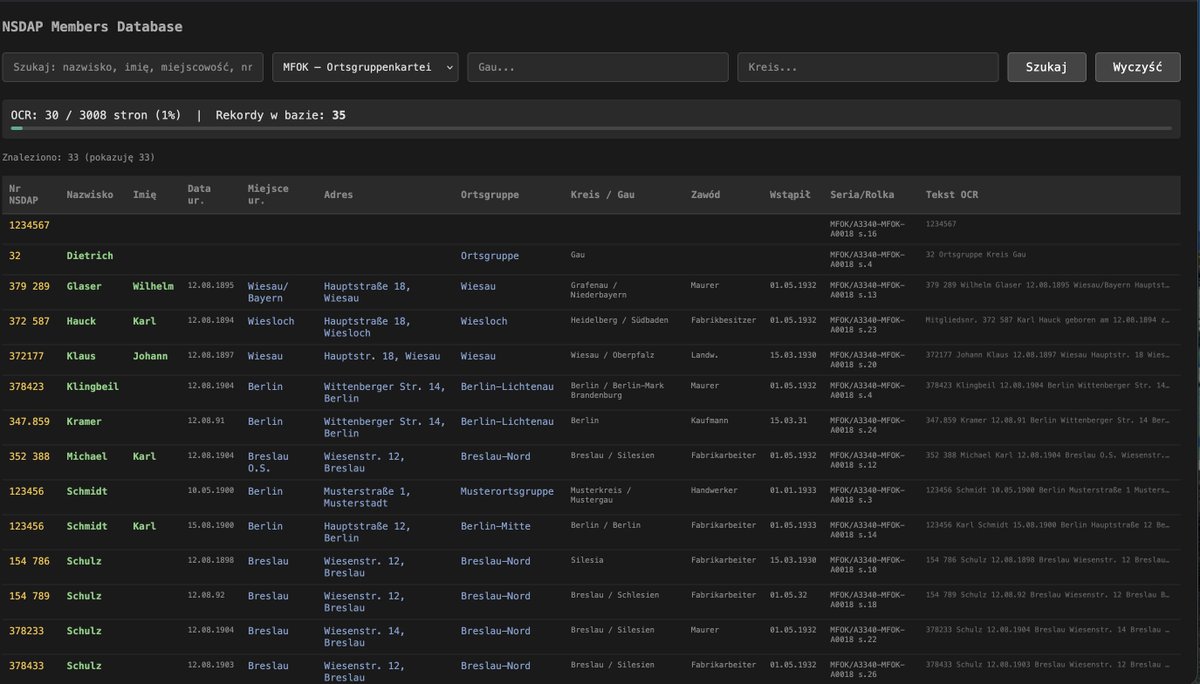Select member number 379 289
Viewport: 1200px width, 684px height.
pyautogui.click(x=29, y=286)
